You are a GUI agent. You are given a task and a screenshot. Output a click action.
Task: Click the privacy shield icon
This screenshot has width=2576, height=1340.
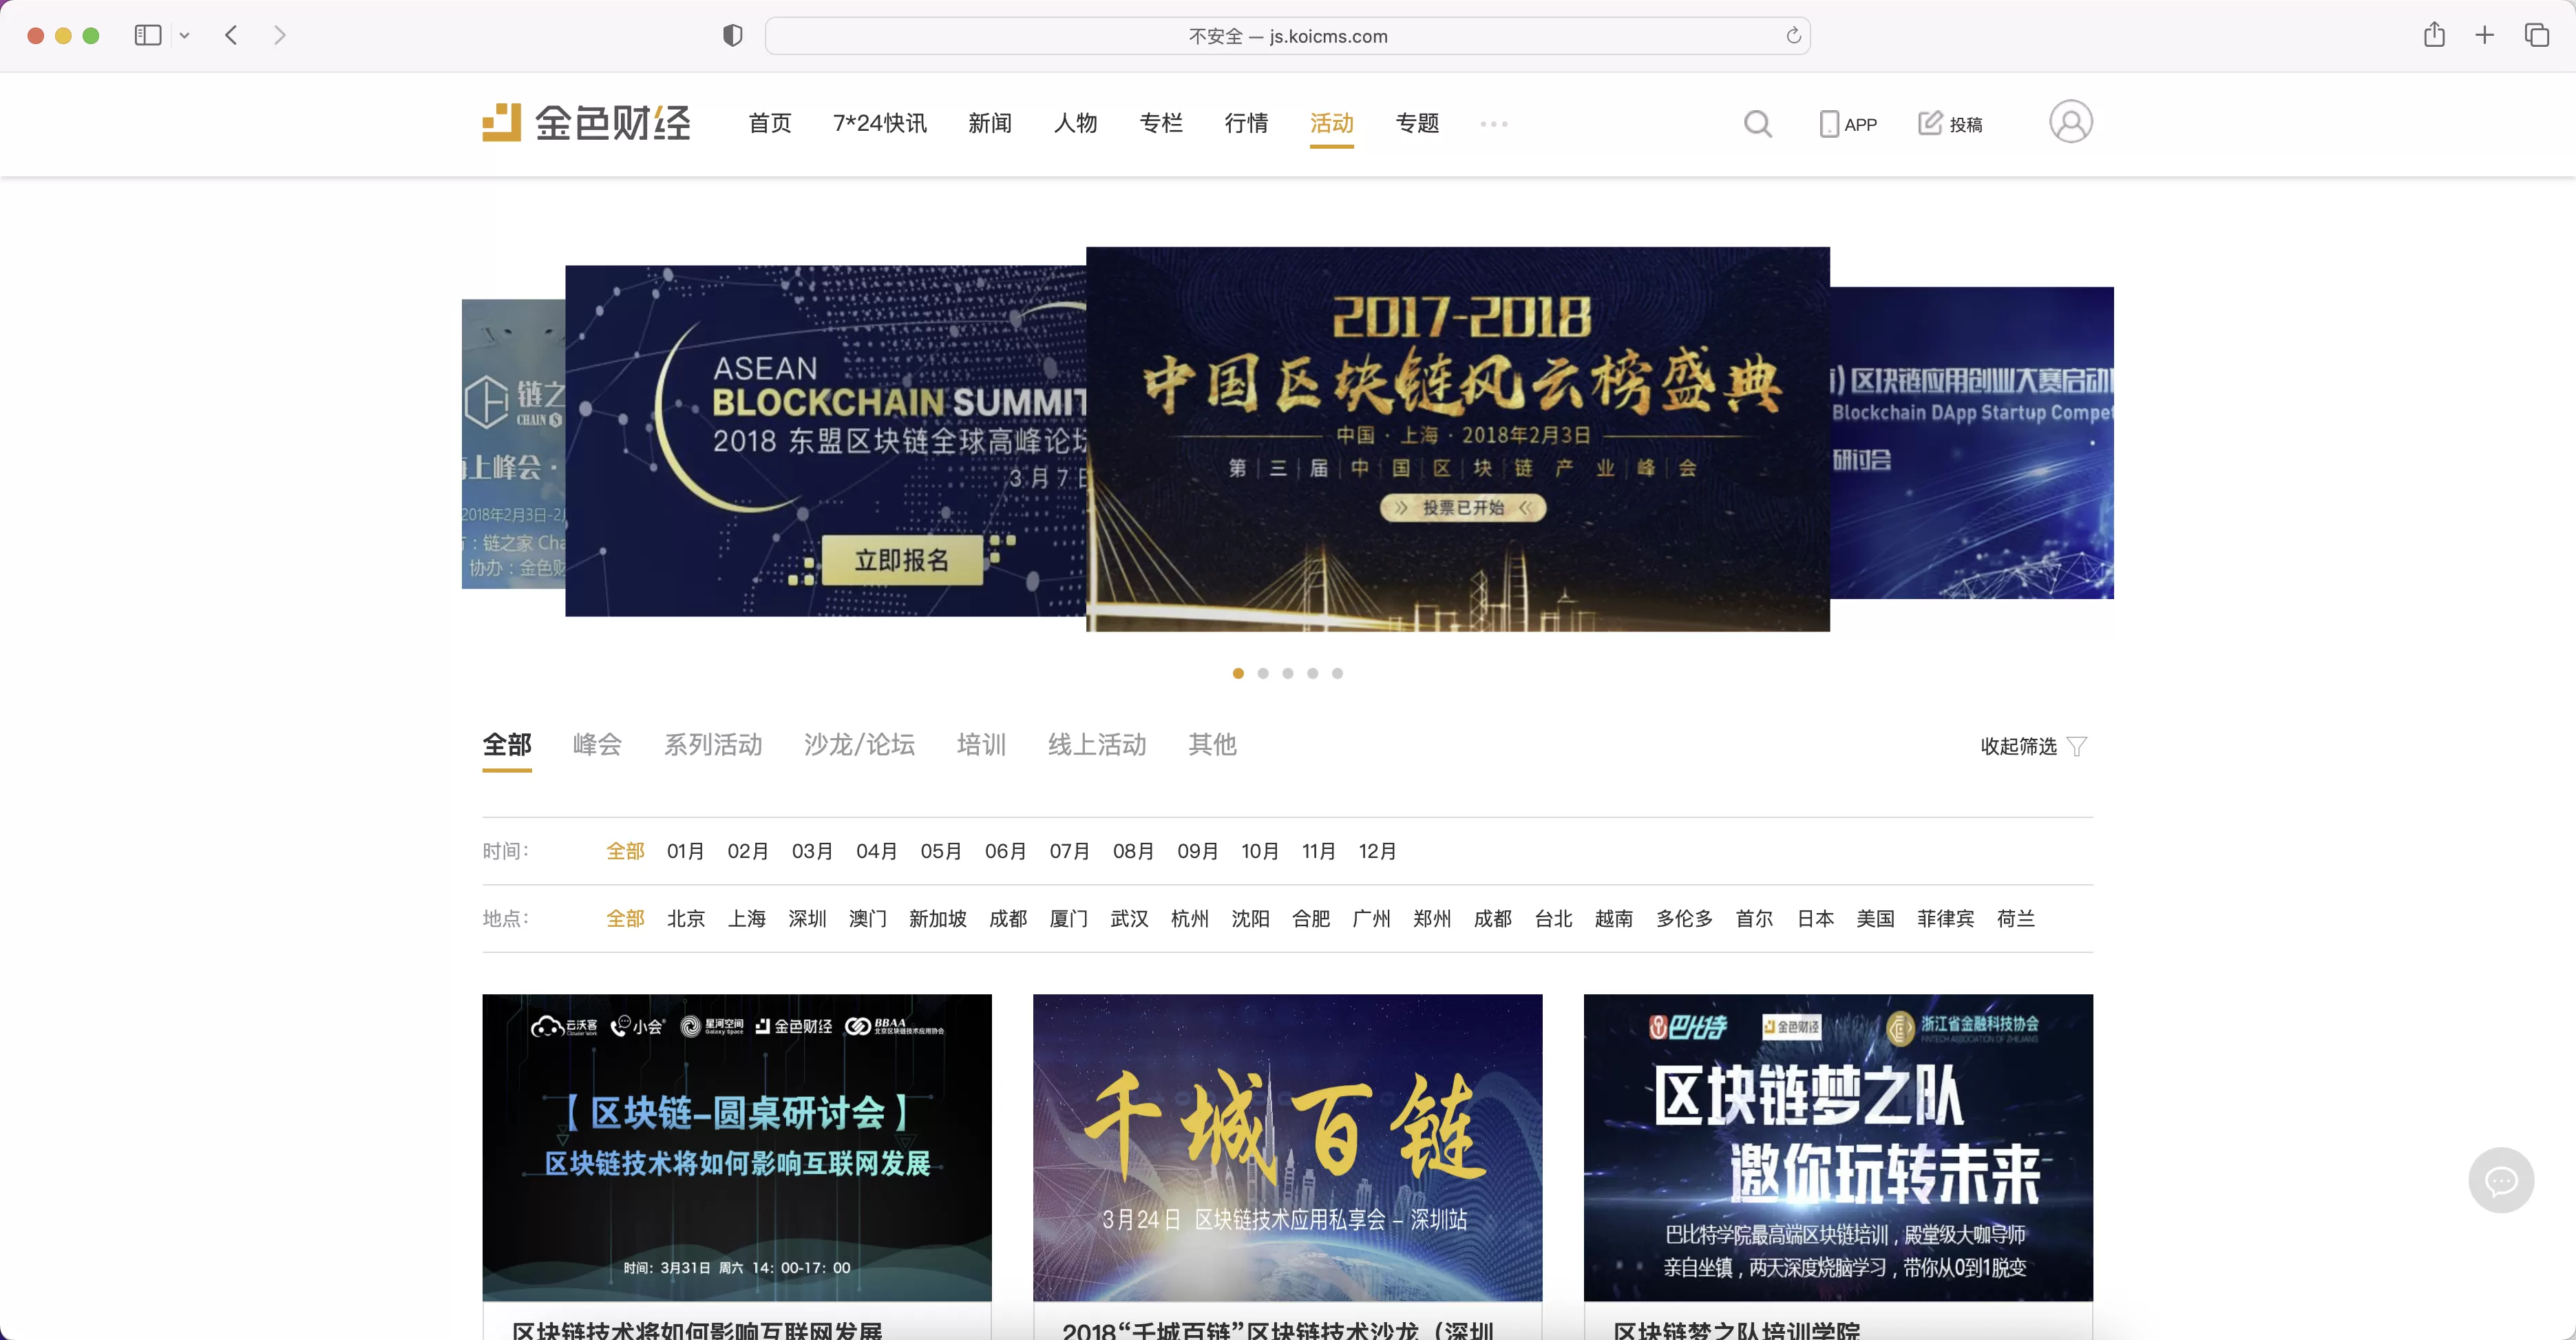733,36
